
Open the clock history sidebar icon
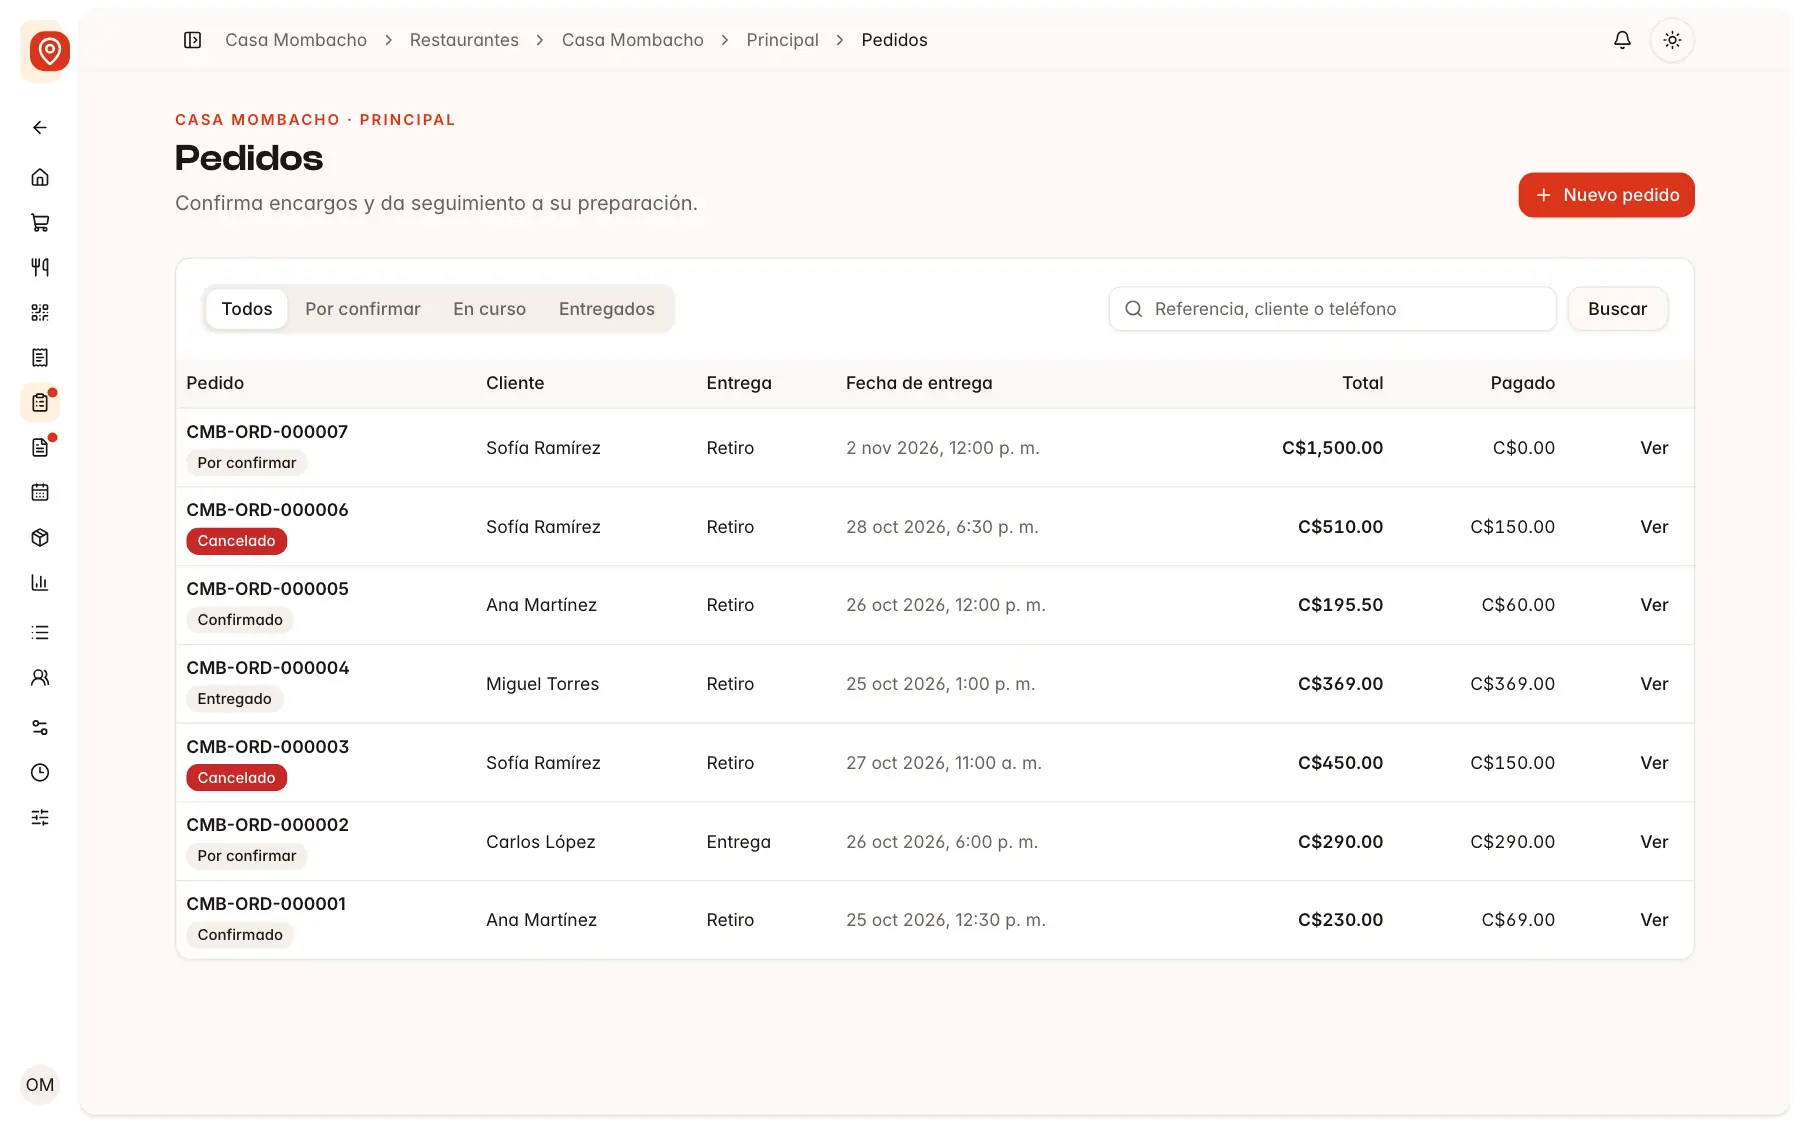pos(40,772)
